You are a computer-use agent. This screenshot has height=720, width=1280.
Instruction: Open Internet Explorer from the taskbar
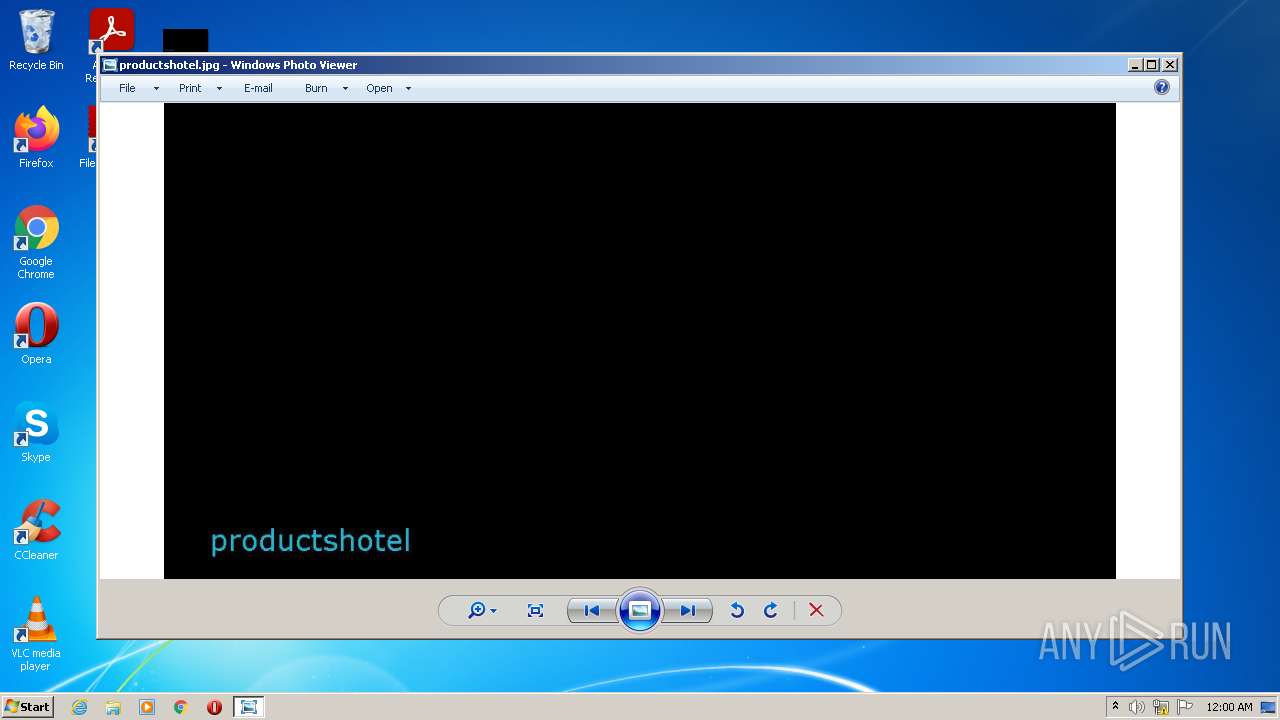coord(79,707)
